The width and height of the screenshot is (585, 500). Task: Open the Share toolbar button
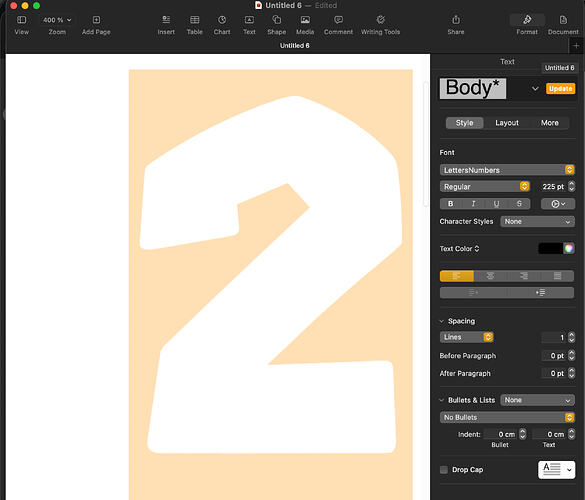pos(456,25)
